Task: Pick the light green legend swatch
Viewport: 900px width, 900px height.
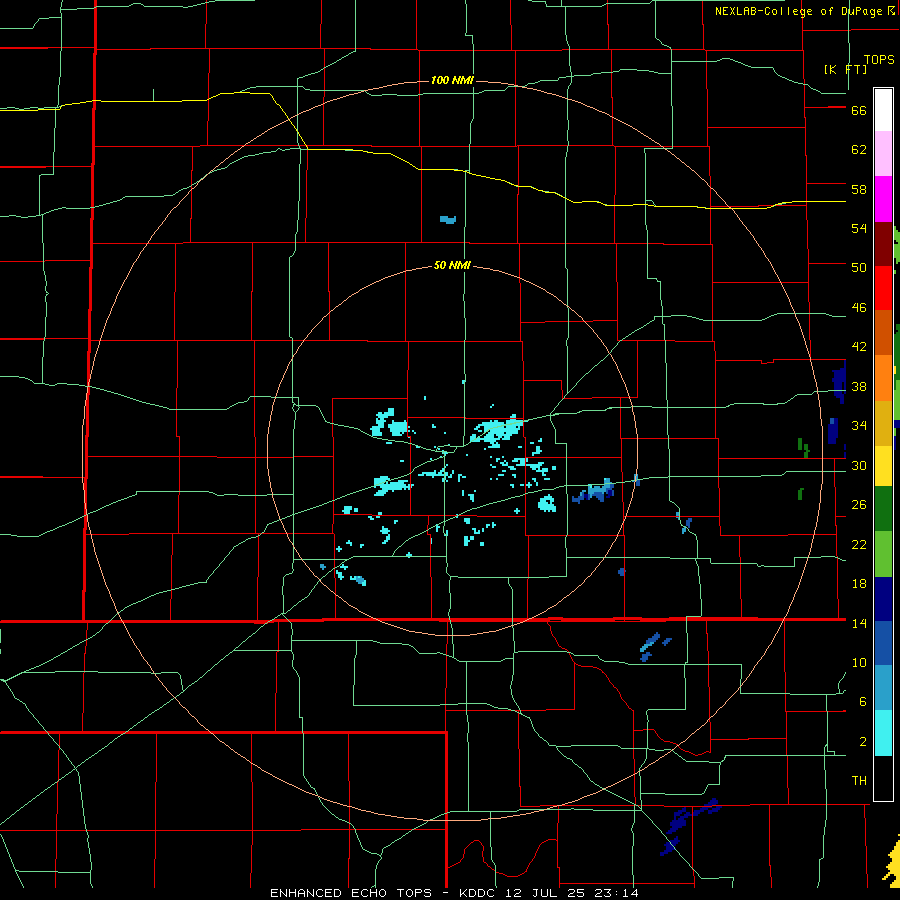Action: point(883,554)
